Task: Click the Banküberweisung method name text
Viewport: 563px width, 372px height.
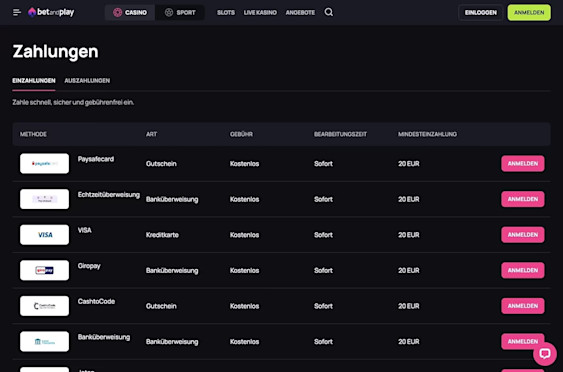Action: coord(104,337)
